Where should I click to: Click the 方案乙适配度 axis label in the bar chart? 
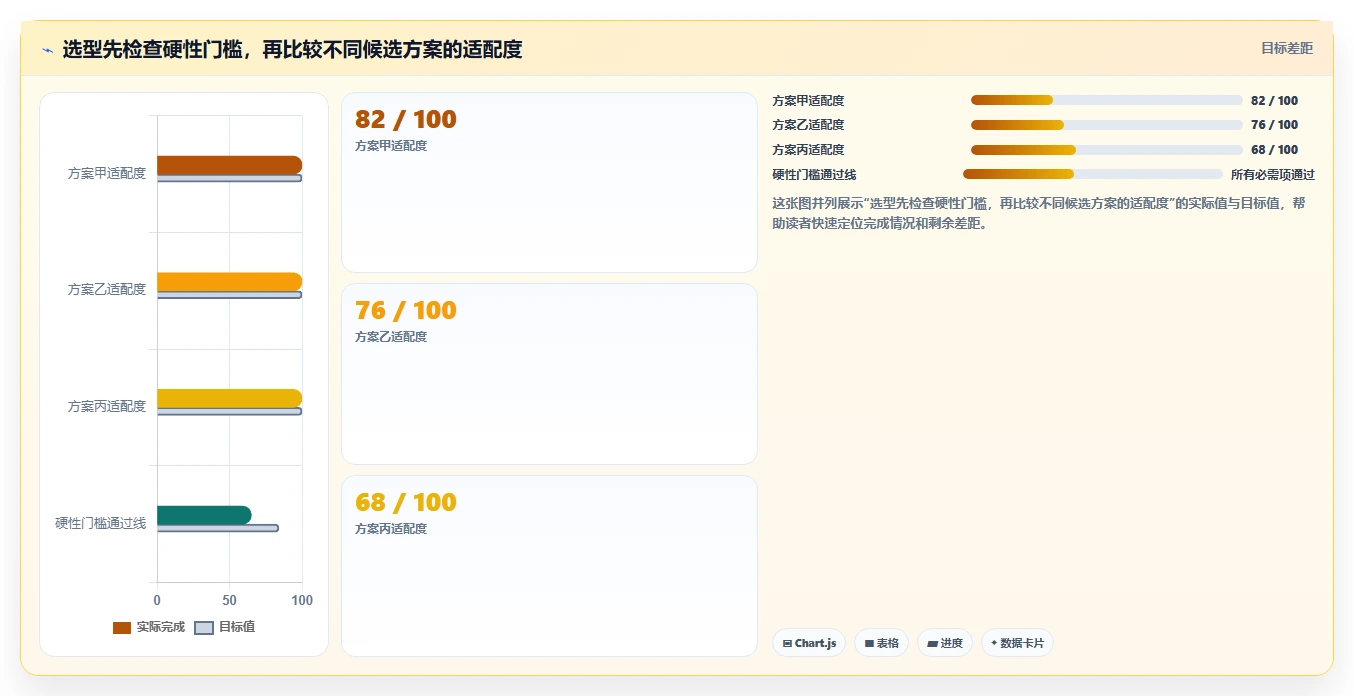click(107, 289)
